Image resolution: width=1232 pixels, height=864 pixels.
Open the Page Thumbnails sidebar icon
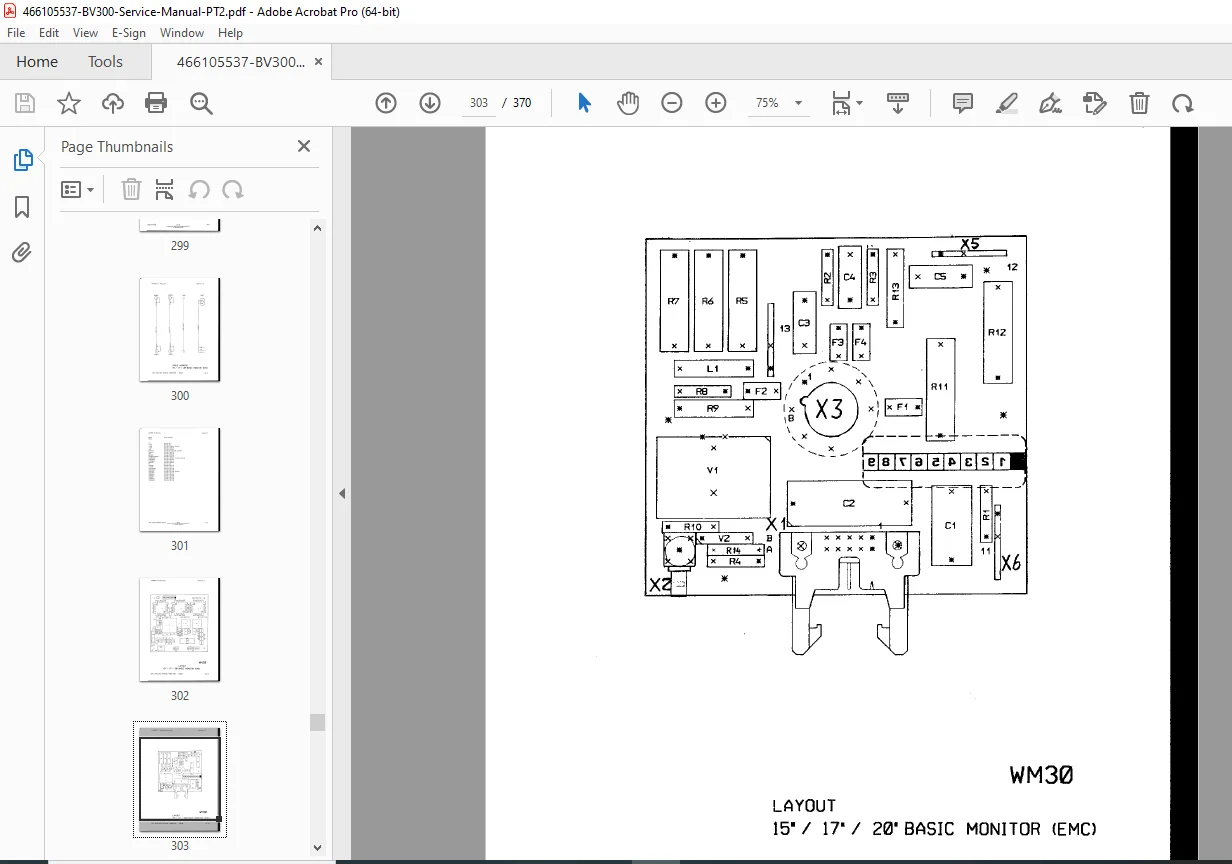click(x=22, y=160)
